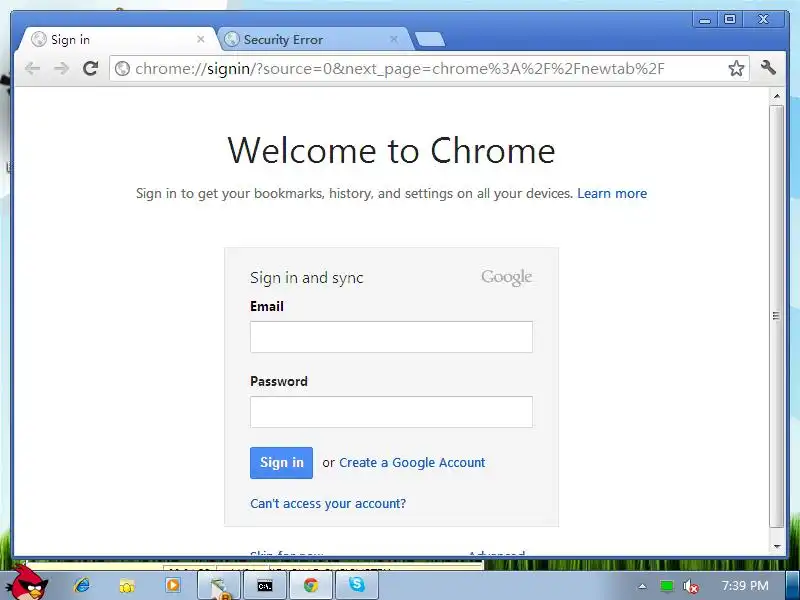This screenshot has width=800, height=600.
Task: Go back using the browser back arrow
Action: pos(32,68)
